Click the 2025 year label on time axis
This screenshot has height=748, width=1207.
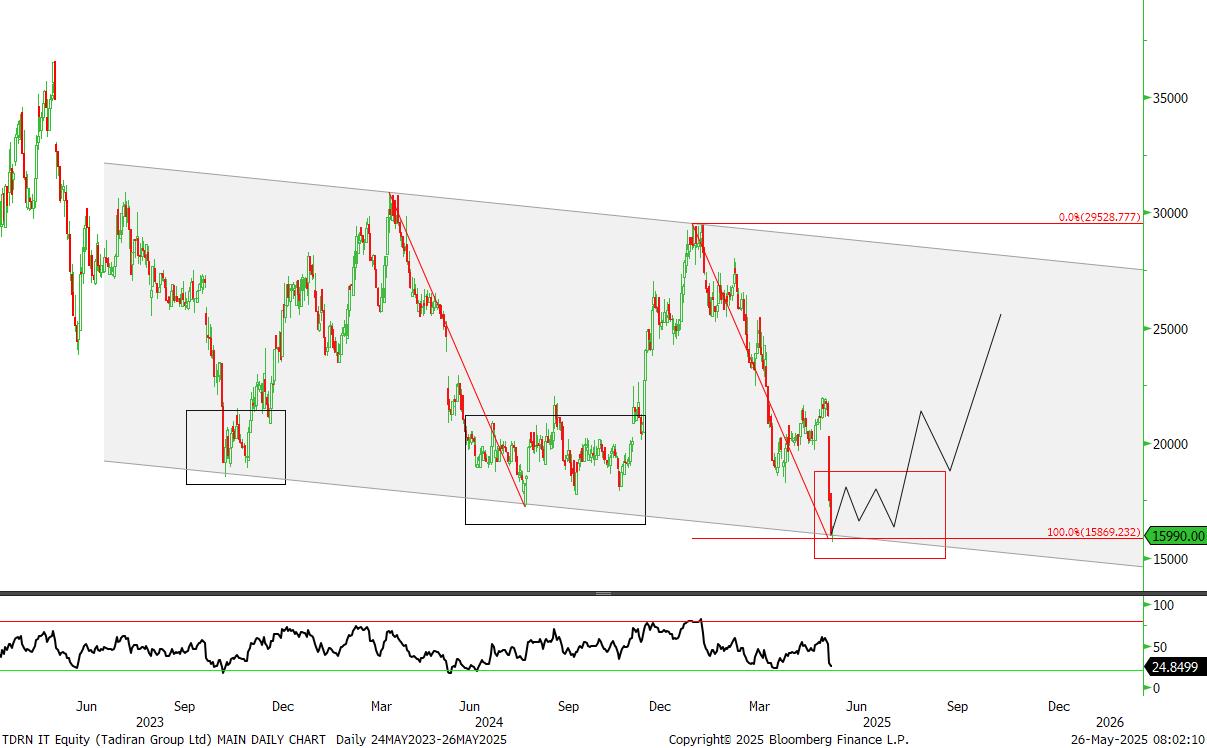coord(876,722)
